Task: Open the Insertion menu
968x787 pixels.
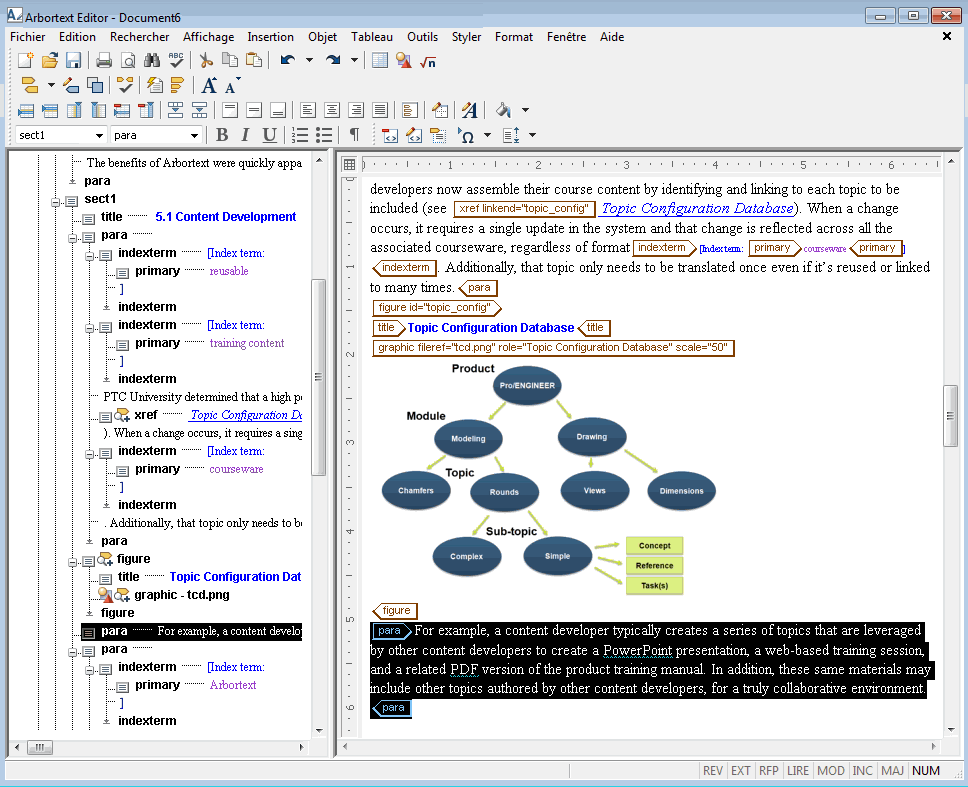Action: 270,37
